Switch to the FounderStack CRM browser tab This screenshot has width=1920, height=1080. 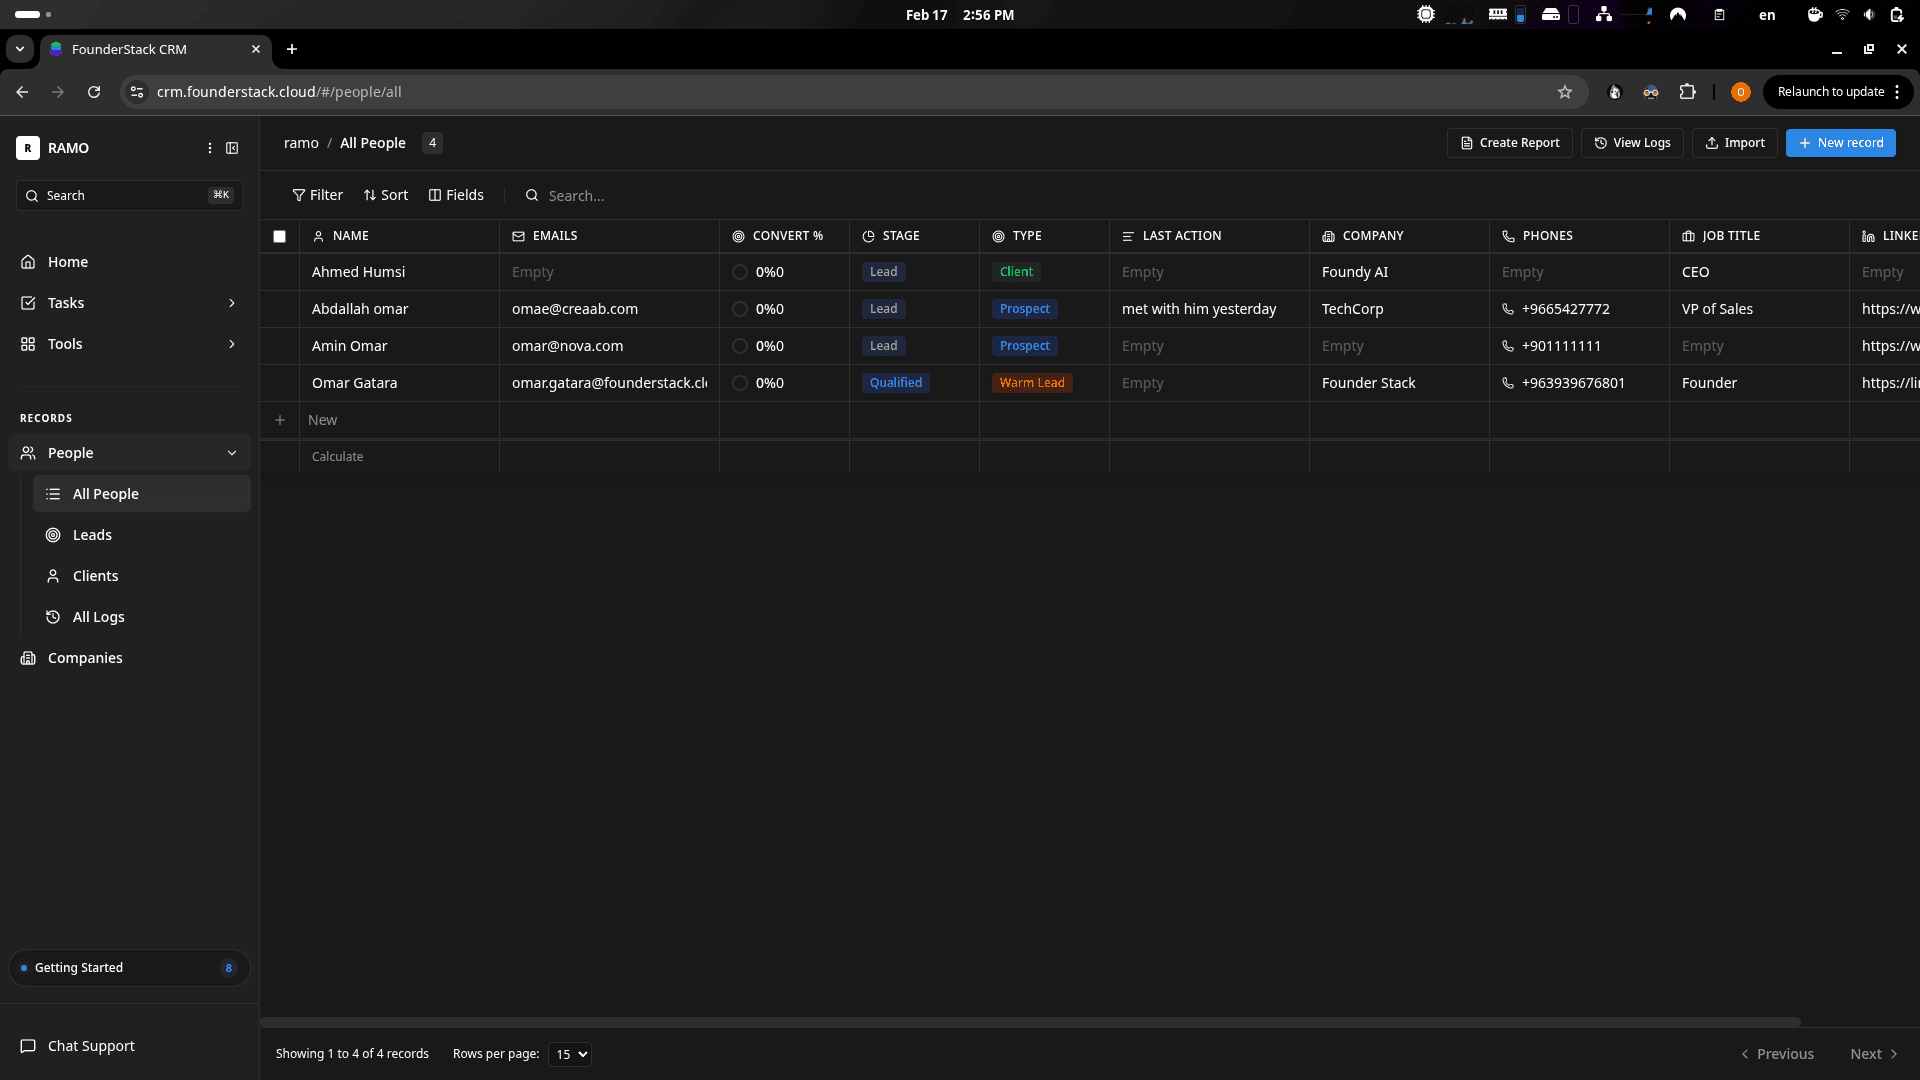(x=128, y=49)
